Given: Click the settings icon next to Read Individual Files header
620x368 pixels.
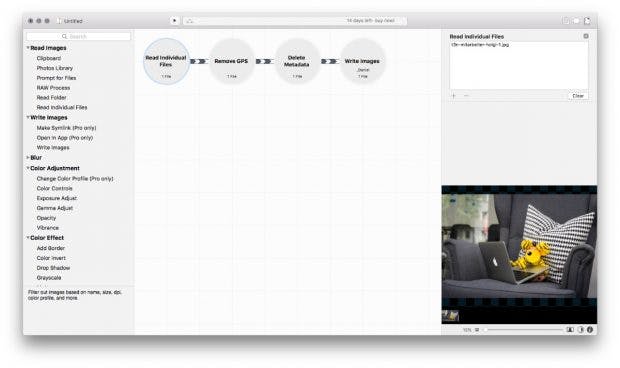Looking at the screenshot, I should pos(586,36).
